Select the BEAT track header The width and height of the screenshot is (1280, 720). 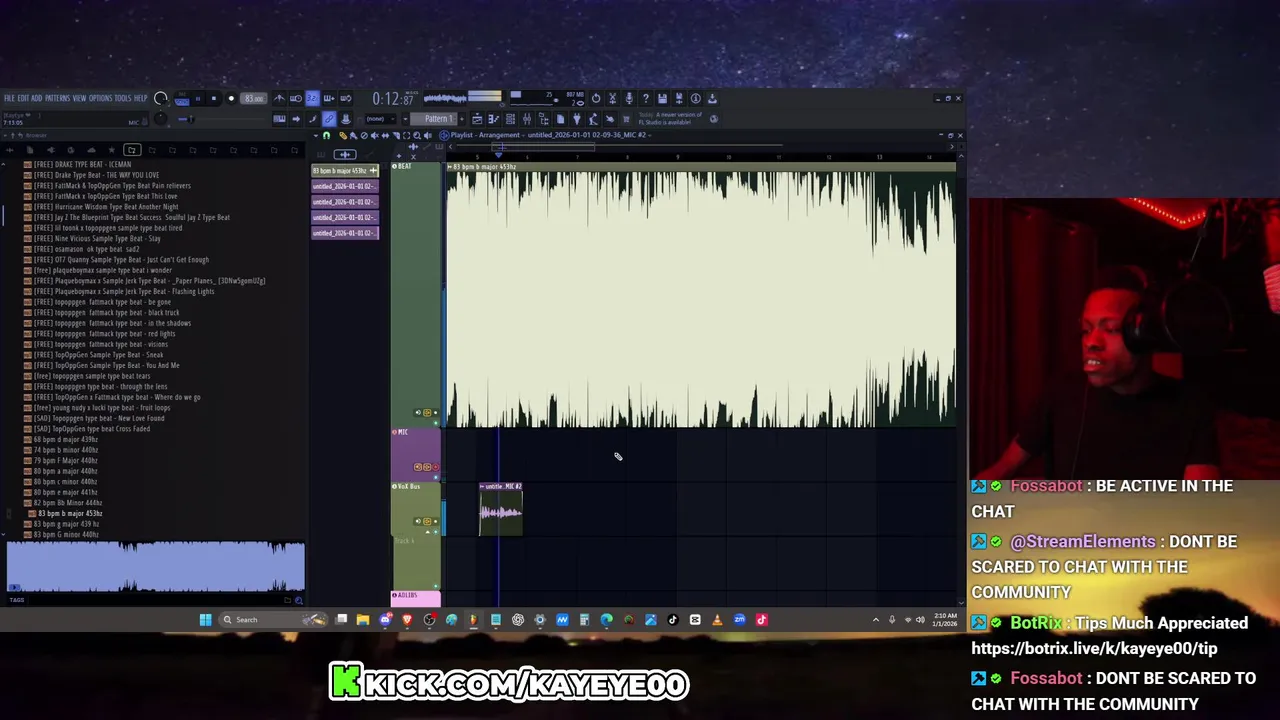click(416, 295)
